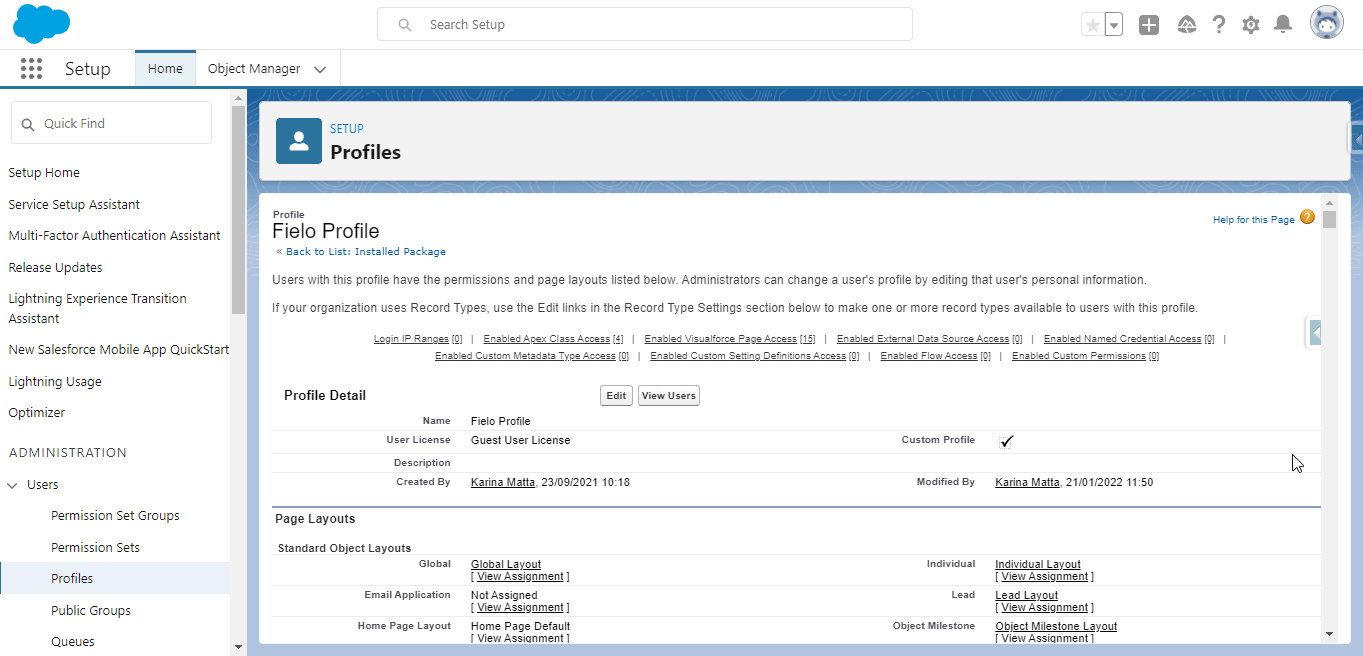Viewport: 1363px width, 656px height.
Task: Click inside the Search Setup field
Action: tap(645, 24)
